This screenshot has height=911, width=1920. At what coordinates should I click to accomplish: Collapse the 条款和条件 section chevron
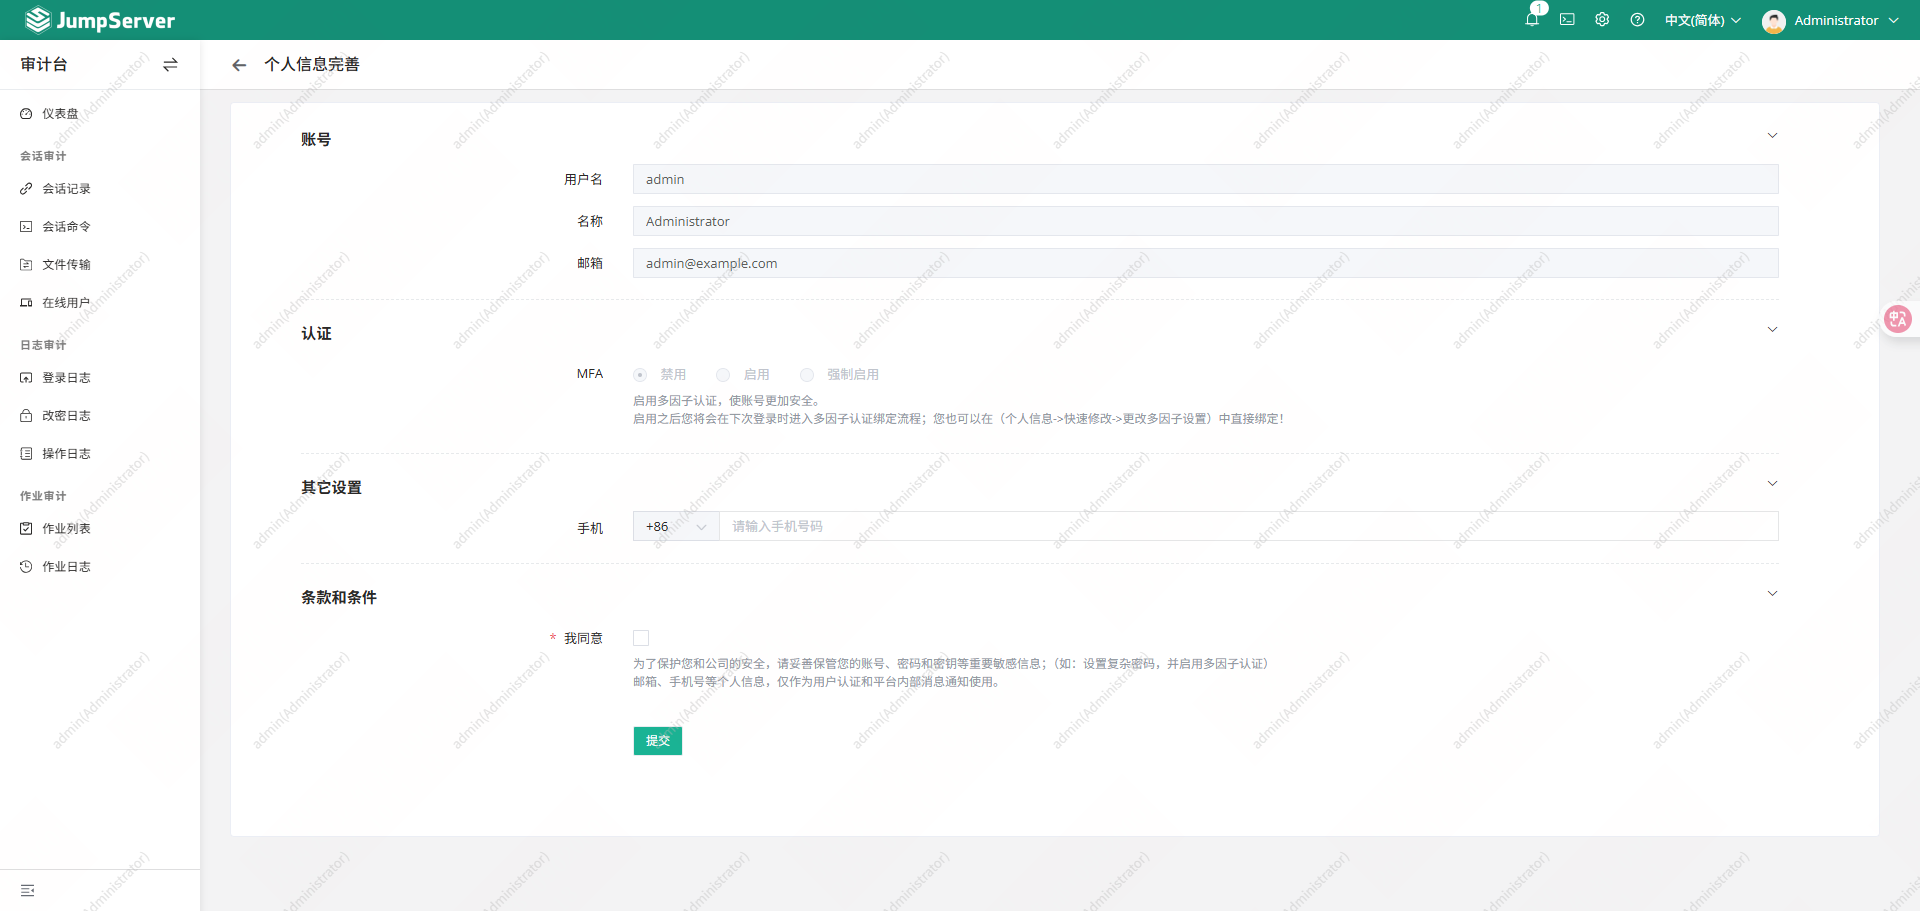coord(1772,594)
